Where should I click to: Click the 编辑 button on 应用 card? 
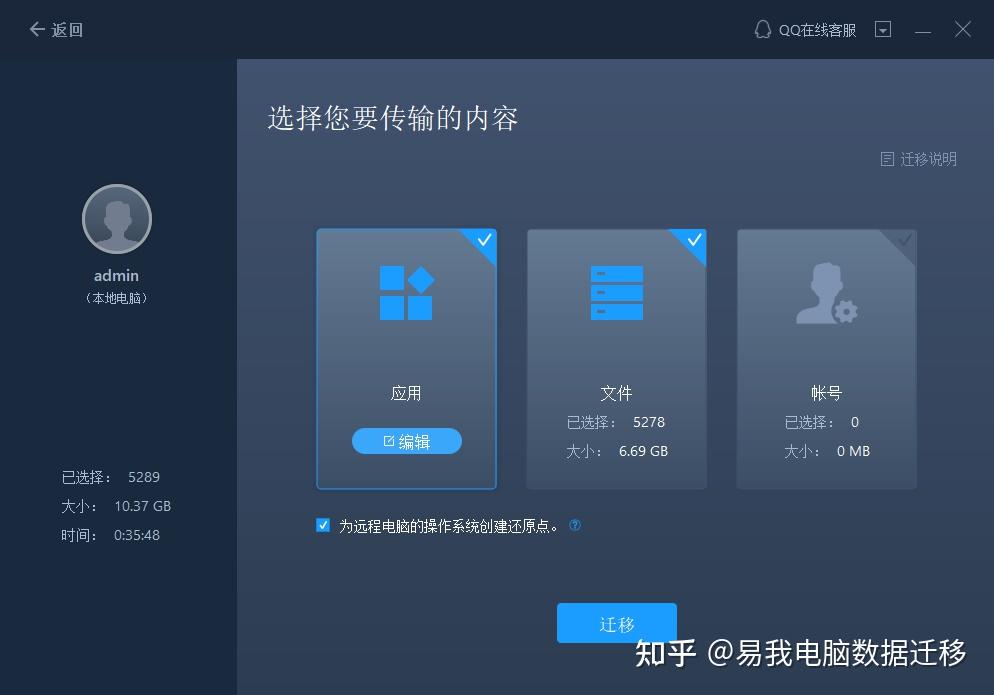coord(407,441)
